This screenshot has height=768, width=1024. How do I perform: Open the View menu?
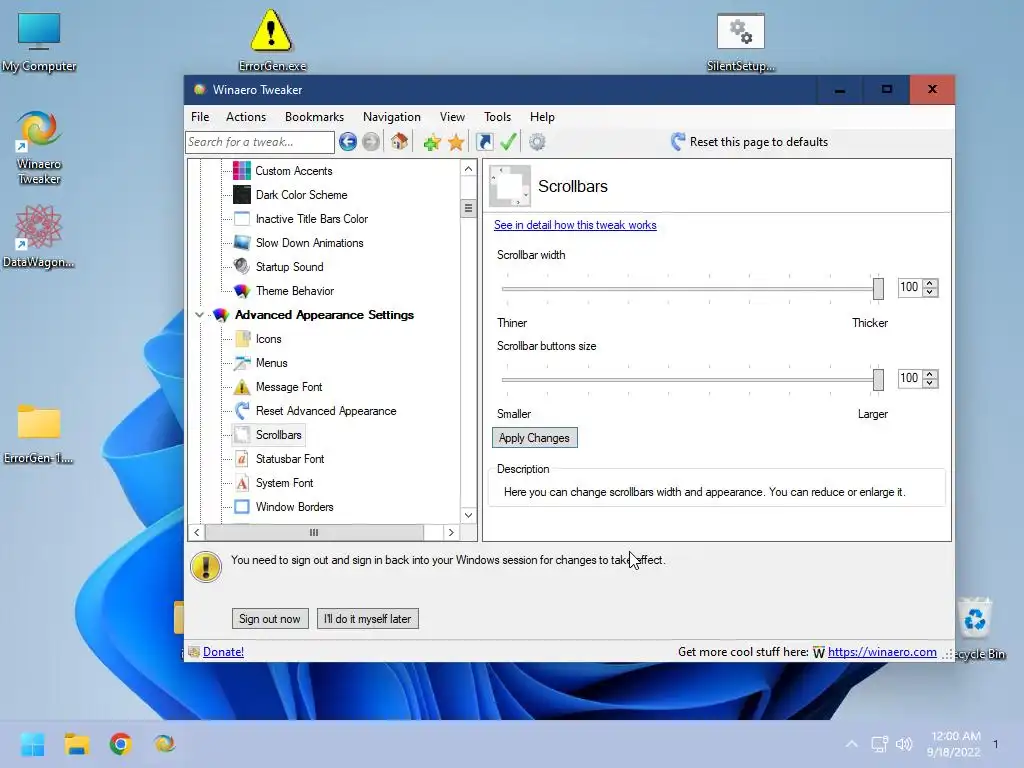coord(452,117)
